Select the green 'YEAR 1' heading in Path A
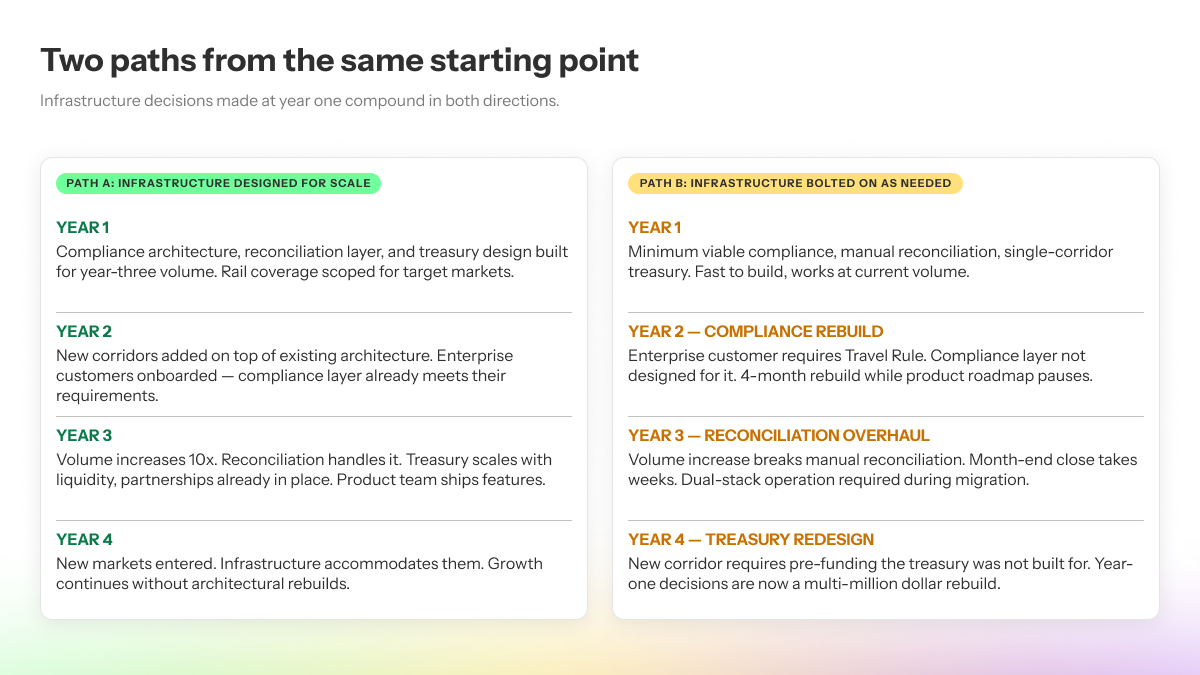Viewport: 1200px width, 675px height. coord(83,228)
